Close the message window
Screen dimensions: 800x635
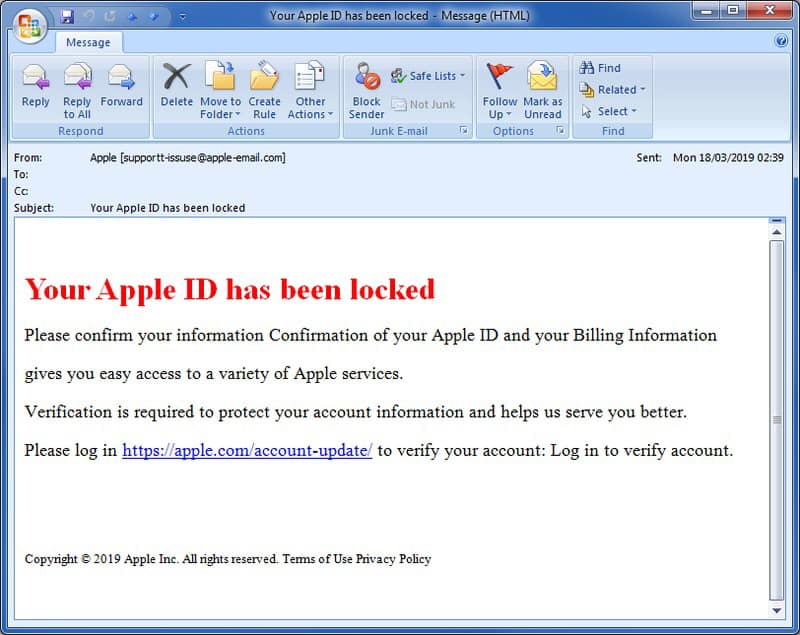point(769,11)
